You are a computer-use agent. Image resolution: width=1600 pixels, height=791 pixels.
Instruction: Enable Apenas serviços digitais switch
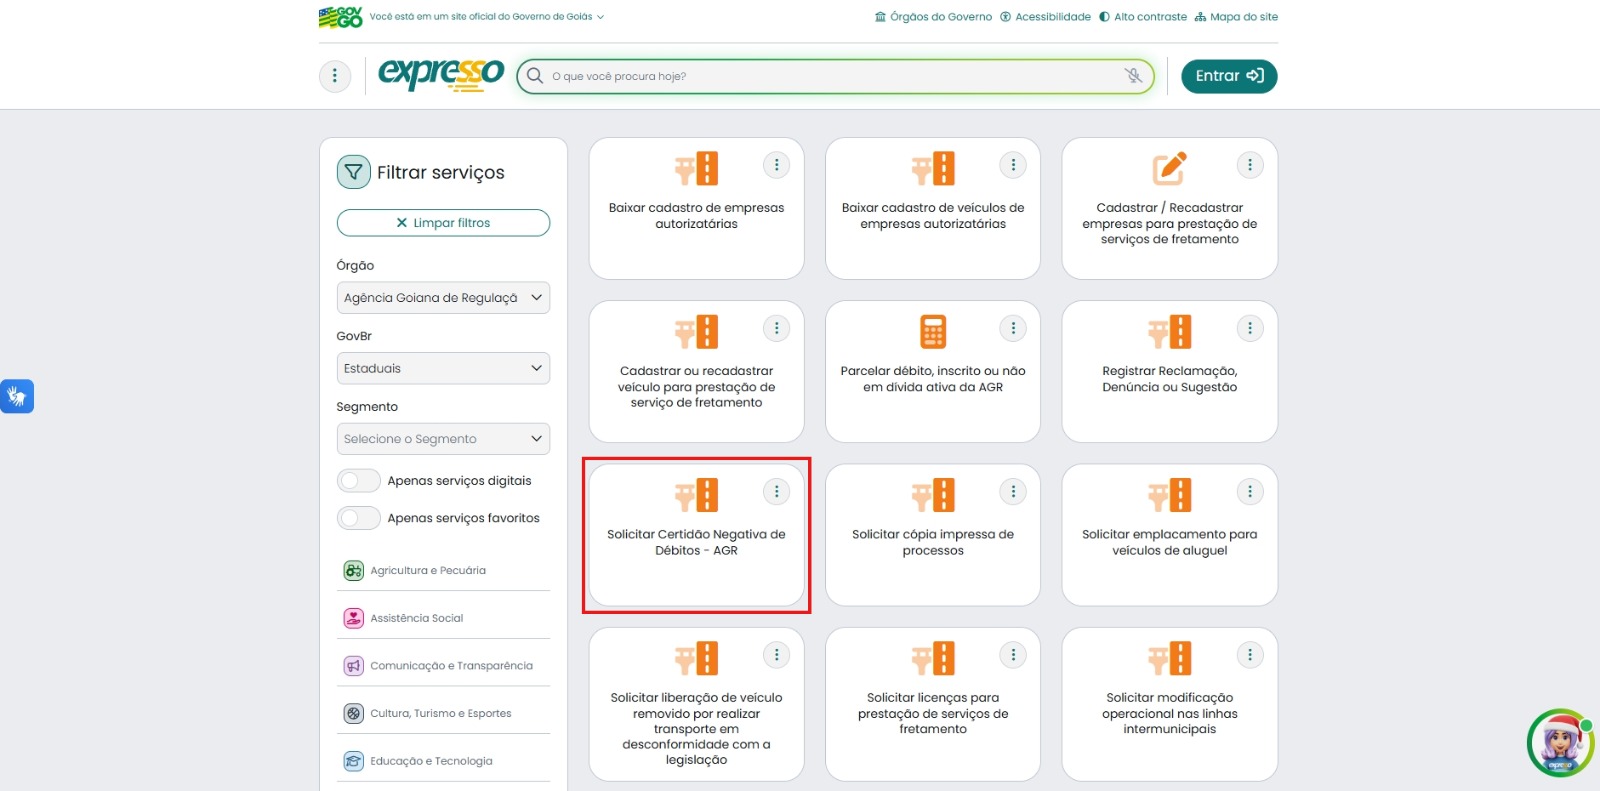(x=359, y=481)
